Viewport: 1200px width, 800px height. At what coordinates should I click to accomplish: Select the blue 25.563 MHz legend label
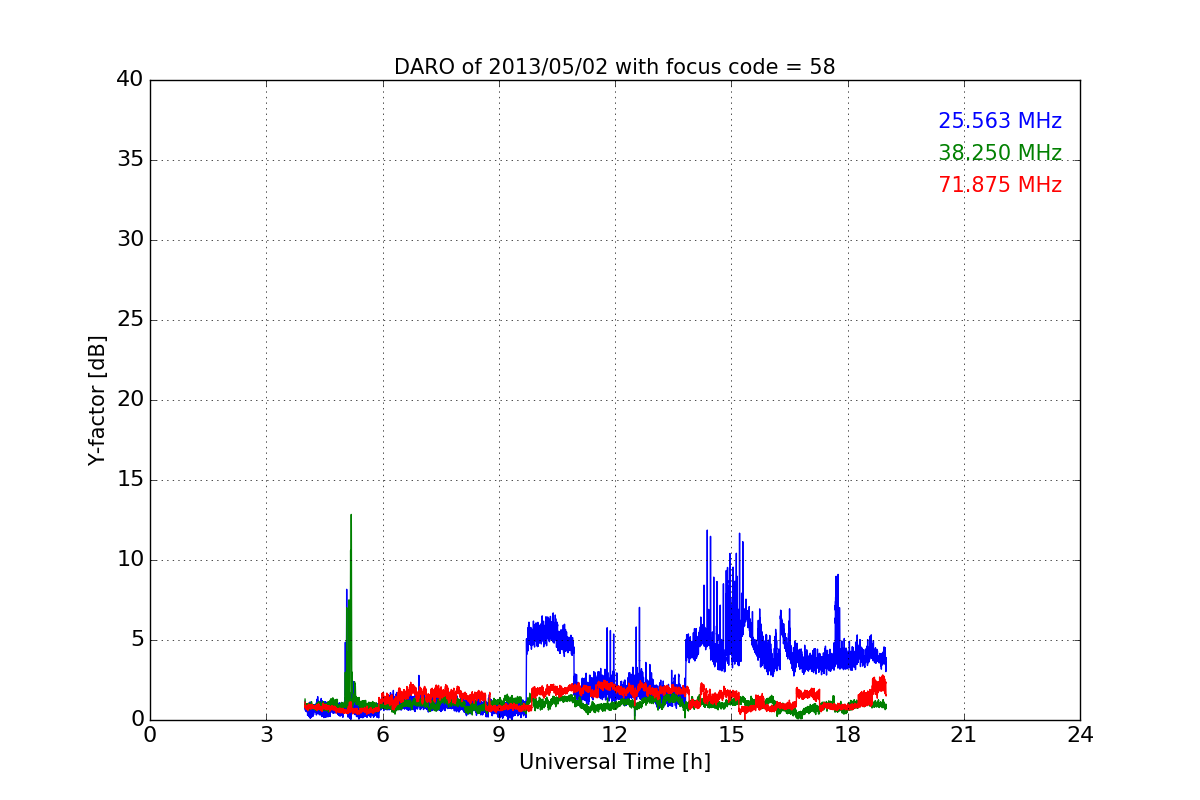point(1000,121)
